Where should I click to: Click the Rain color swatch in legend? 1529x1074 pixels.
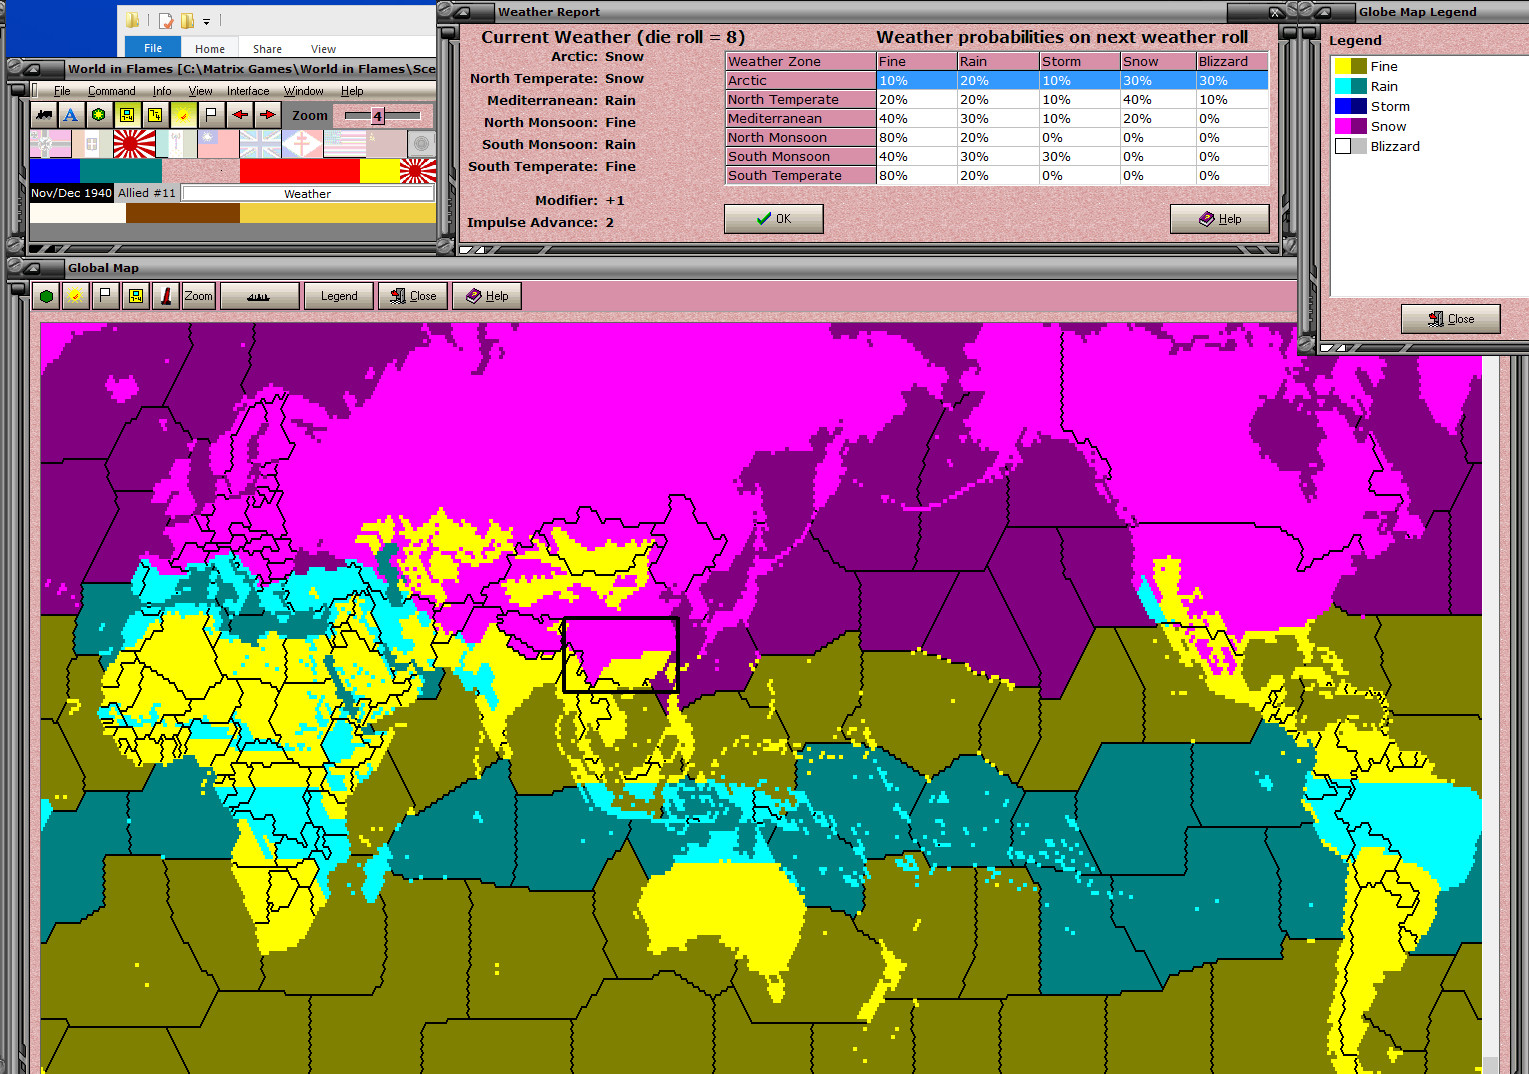(x=1351, y=86)
